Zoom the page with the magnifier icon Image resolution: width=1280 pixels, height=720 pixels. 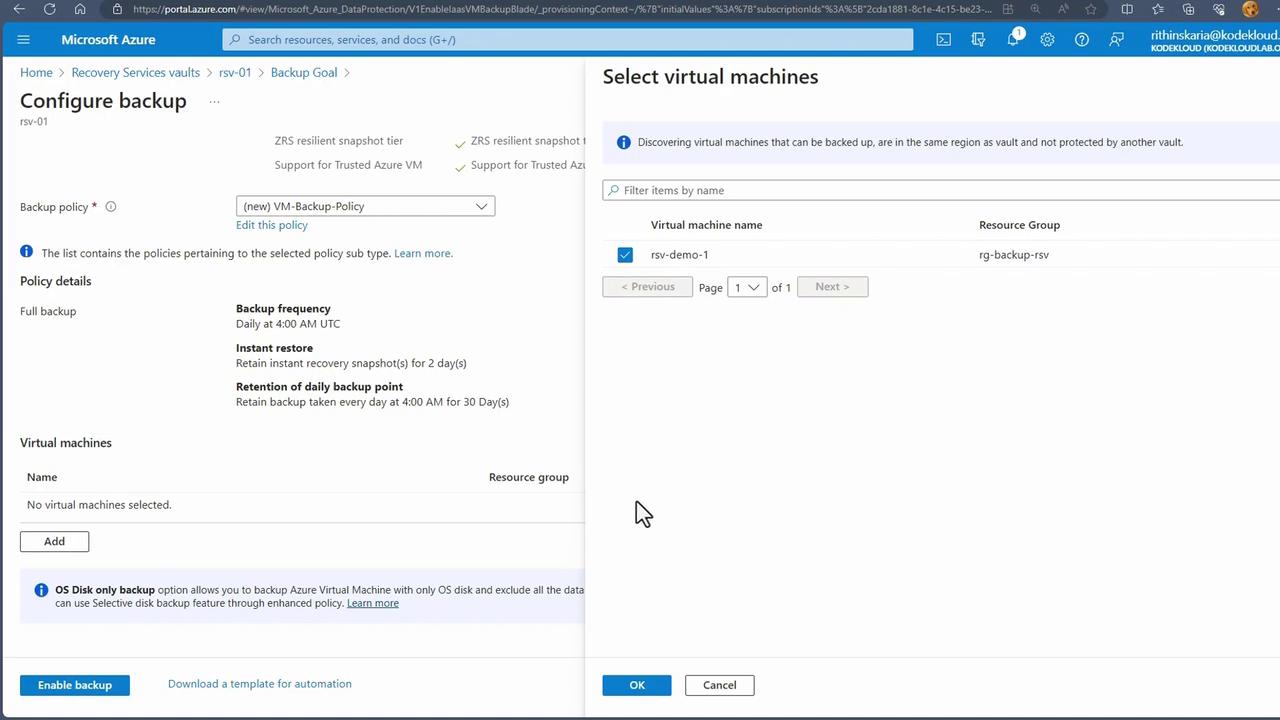(x=1035, y=9)
